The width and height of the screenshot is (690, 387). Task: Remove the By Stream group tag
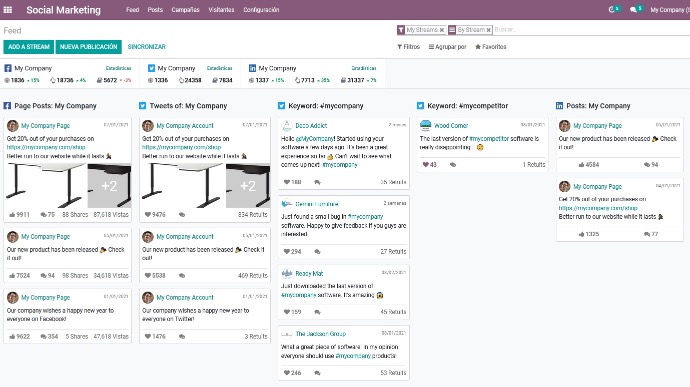(488, 30)
